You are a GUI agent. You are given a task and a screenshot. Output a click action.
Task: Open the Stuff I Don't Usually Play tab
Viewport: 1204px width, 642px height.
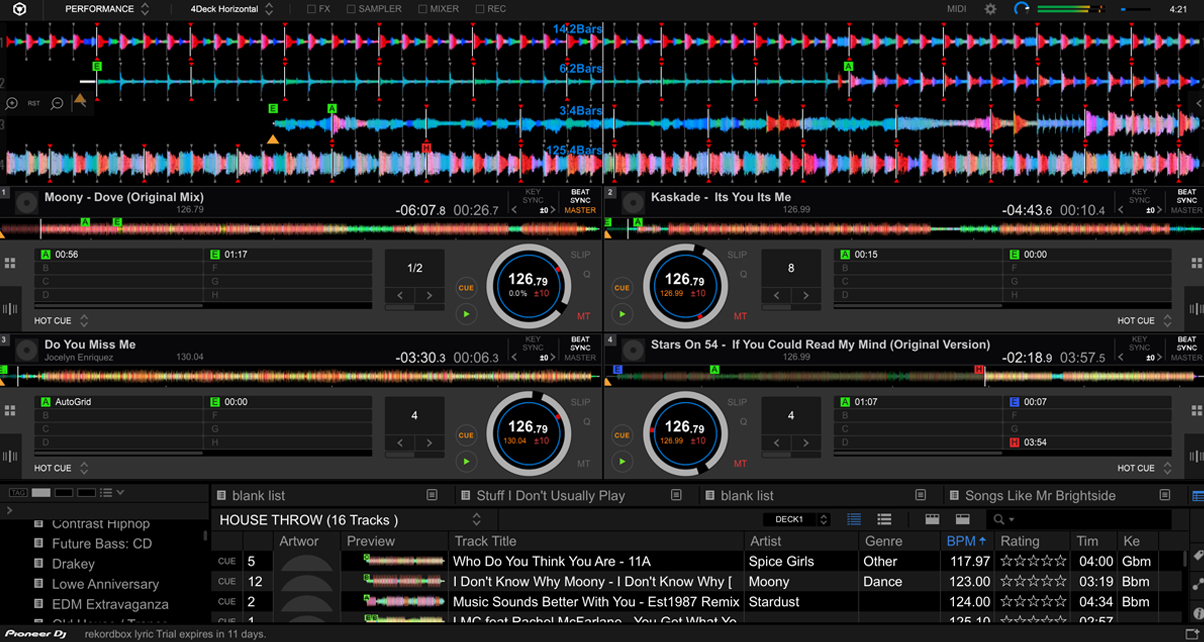click(x=550, y=496)
